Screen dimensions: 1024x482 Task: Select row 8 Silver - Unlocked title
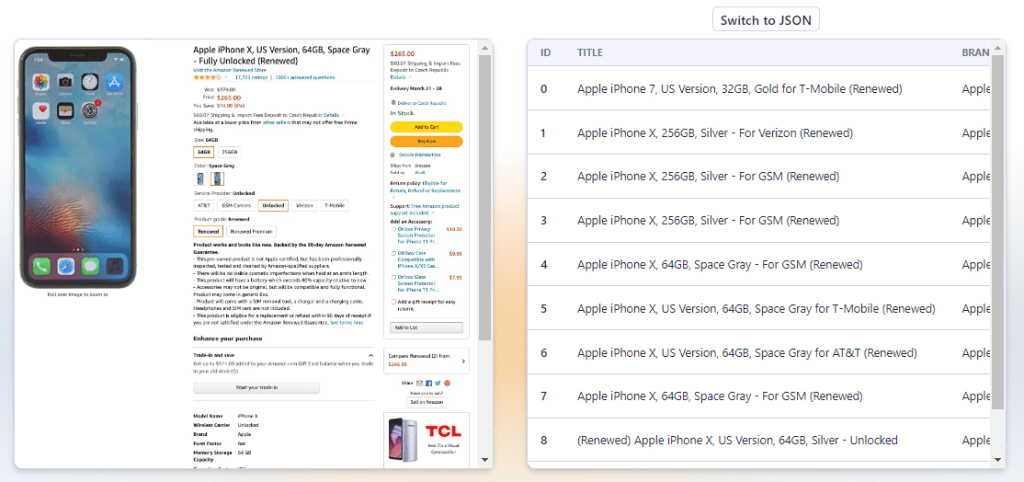coord(737,440)
